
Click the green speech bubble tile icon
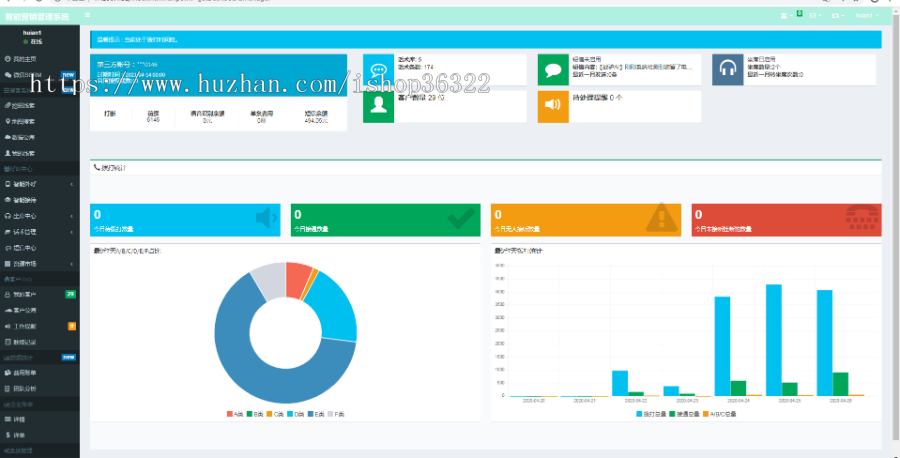552,71
